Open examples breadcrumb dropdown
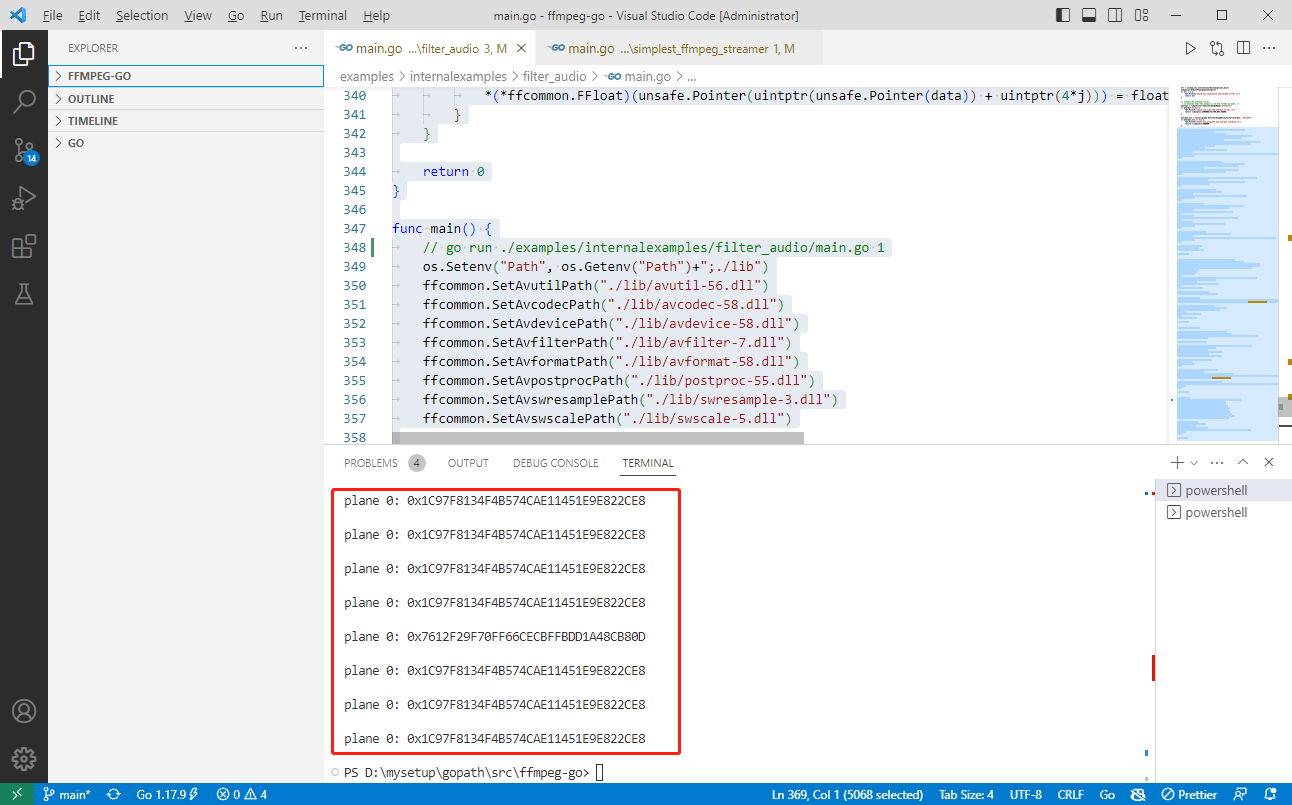The height and width of the screenshot is (805, 1292). point(367,76)
